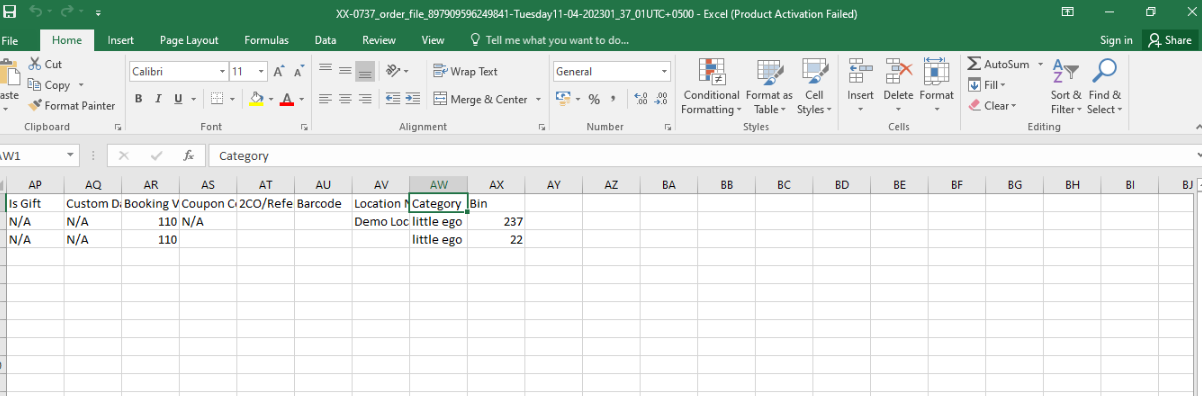Image resolution: width=1202 pixels, height=396 pixels.
Task: Click the Sign in link
Action: [x=1116, y=40]
